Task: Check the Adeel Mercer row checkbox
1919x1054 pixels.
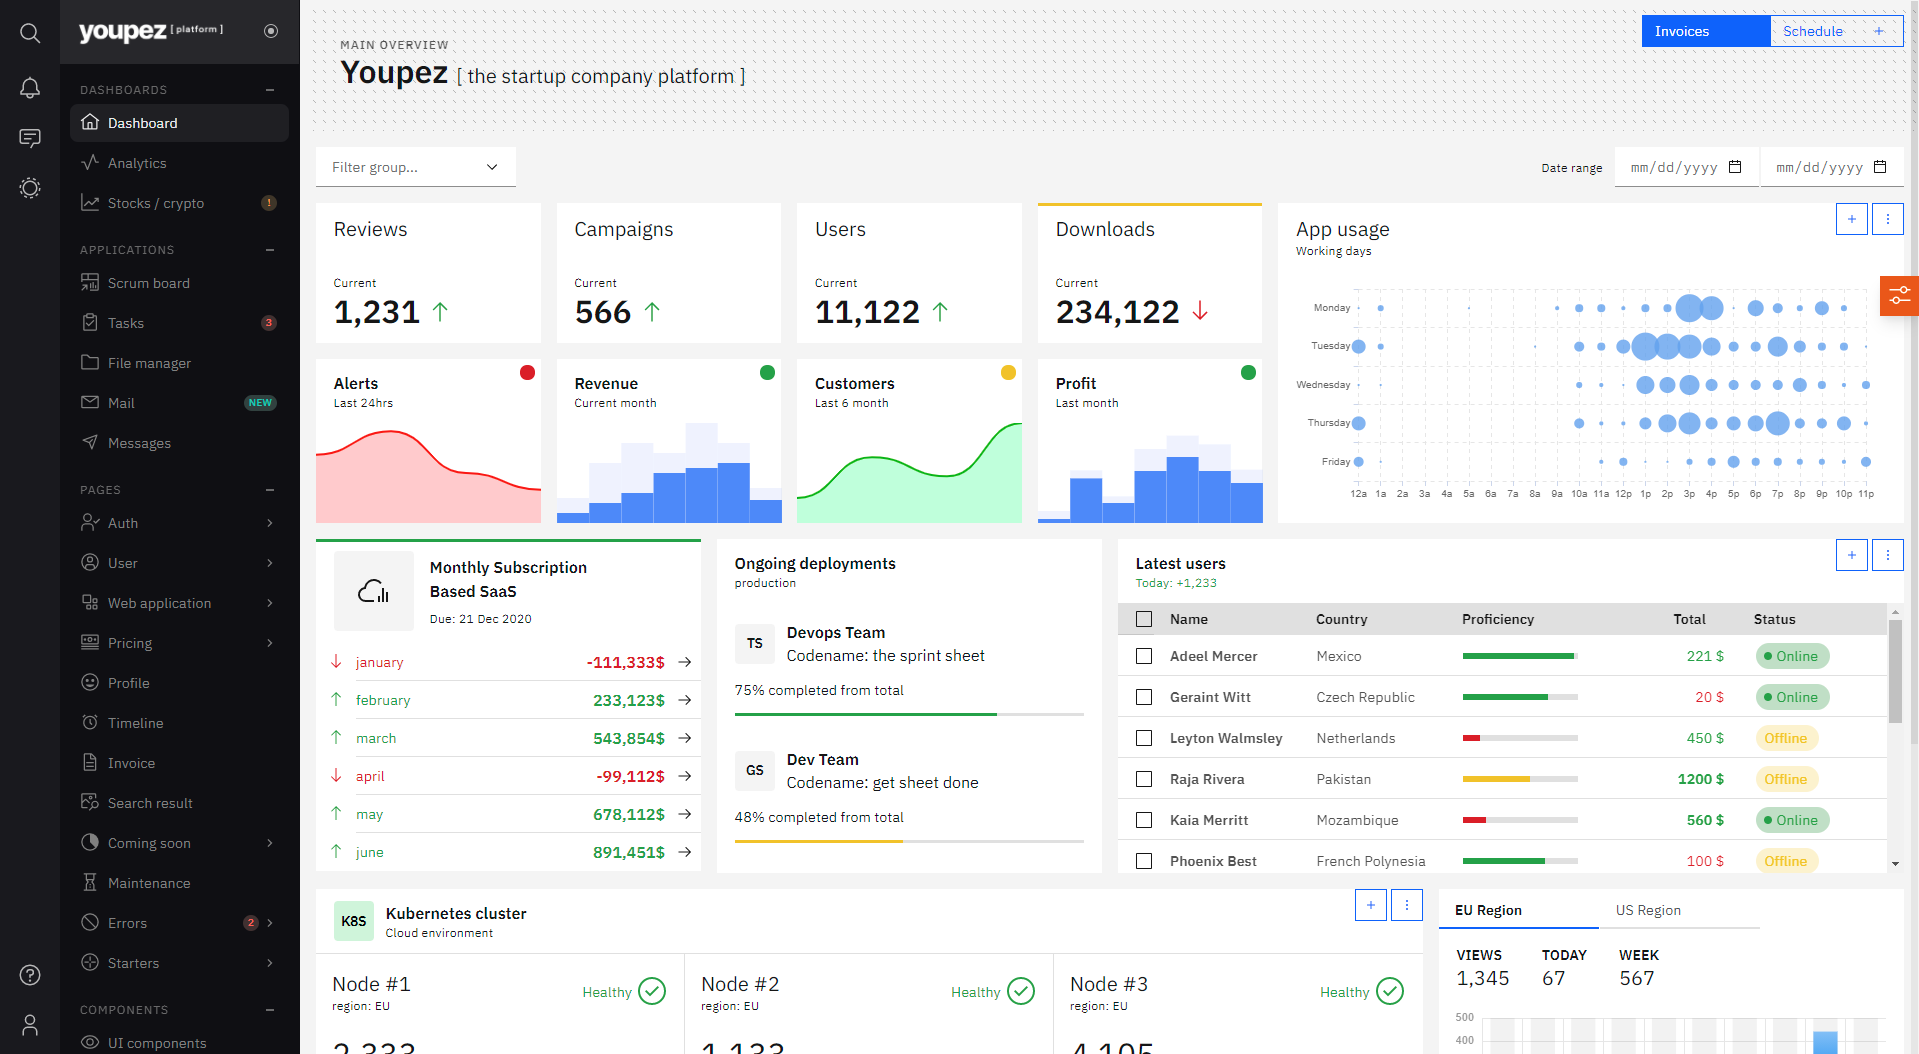Action: pyautogui.click(x=1144, y=656)
